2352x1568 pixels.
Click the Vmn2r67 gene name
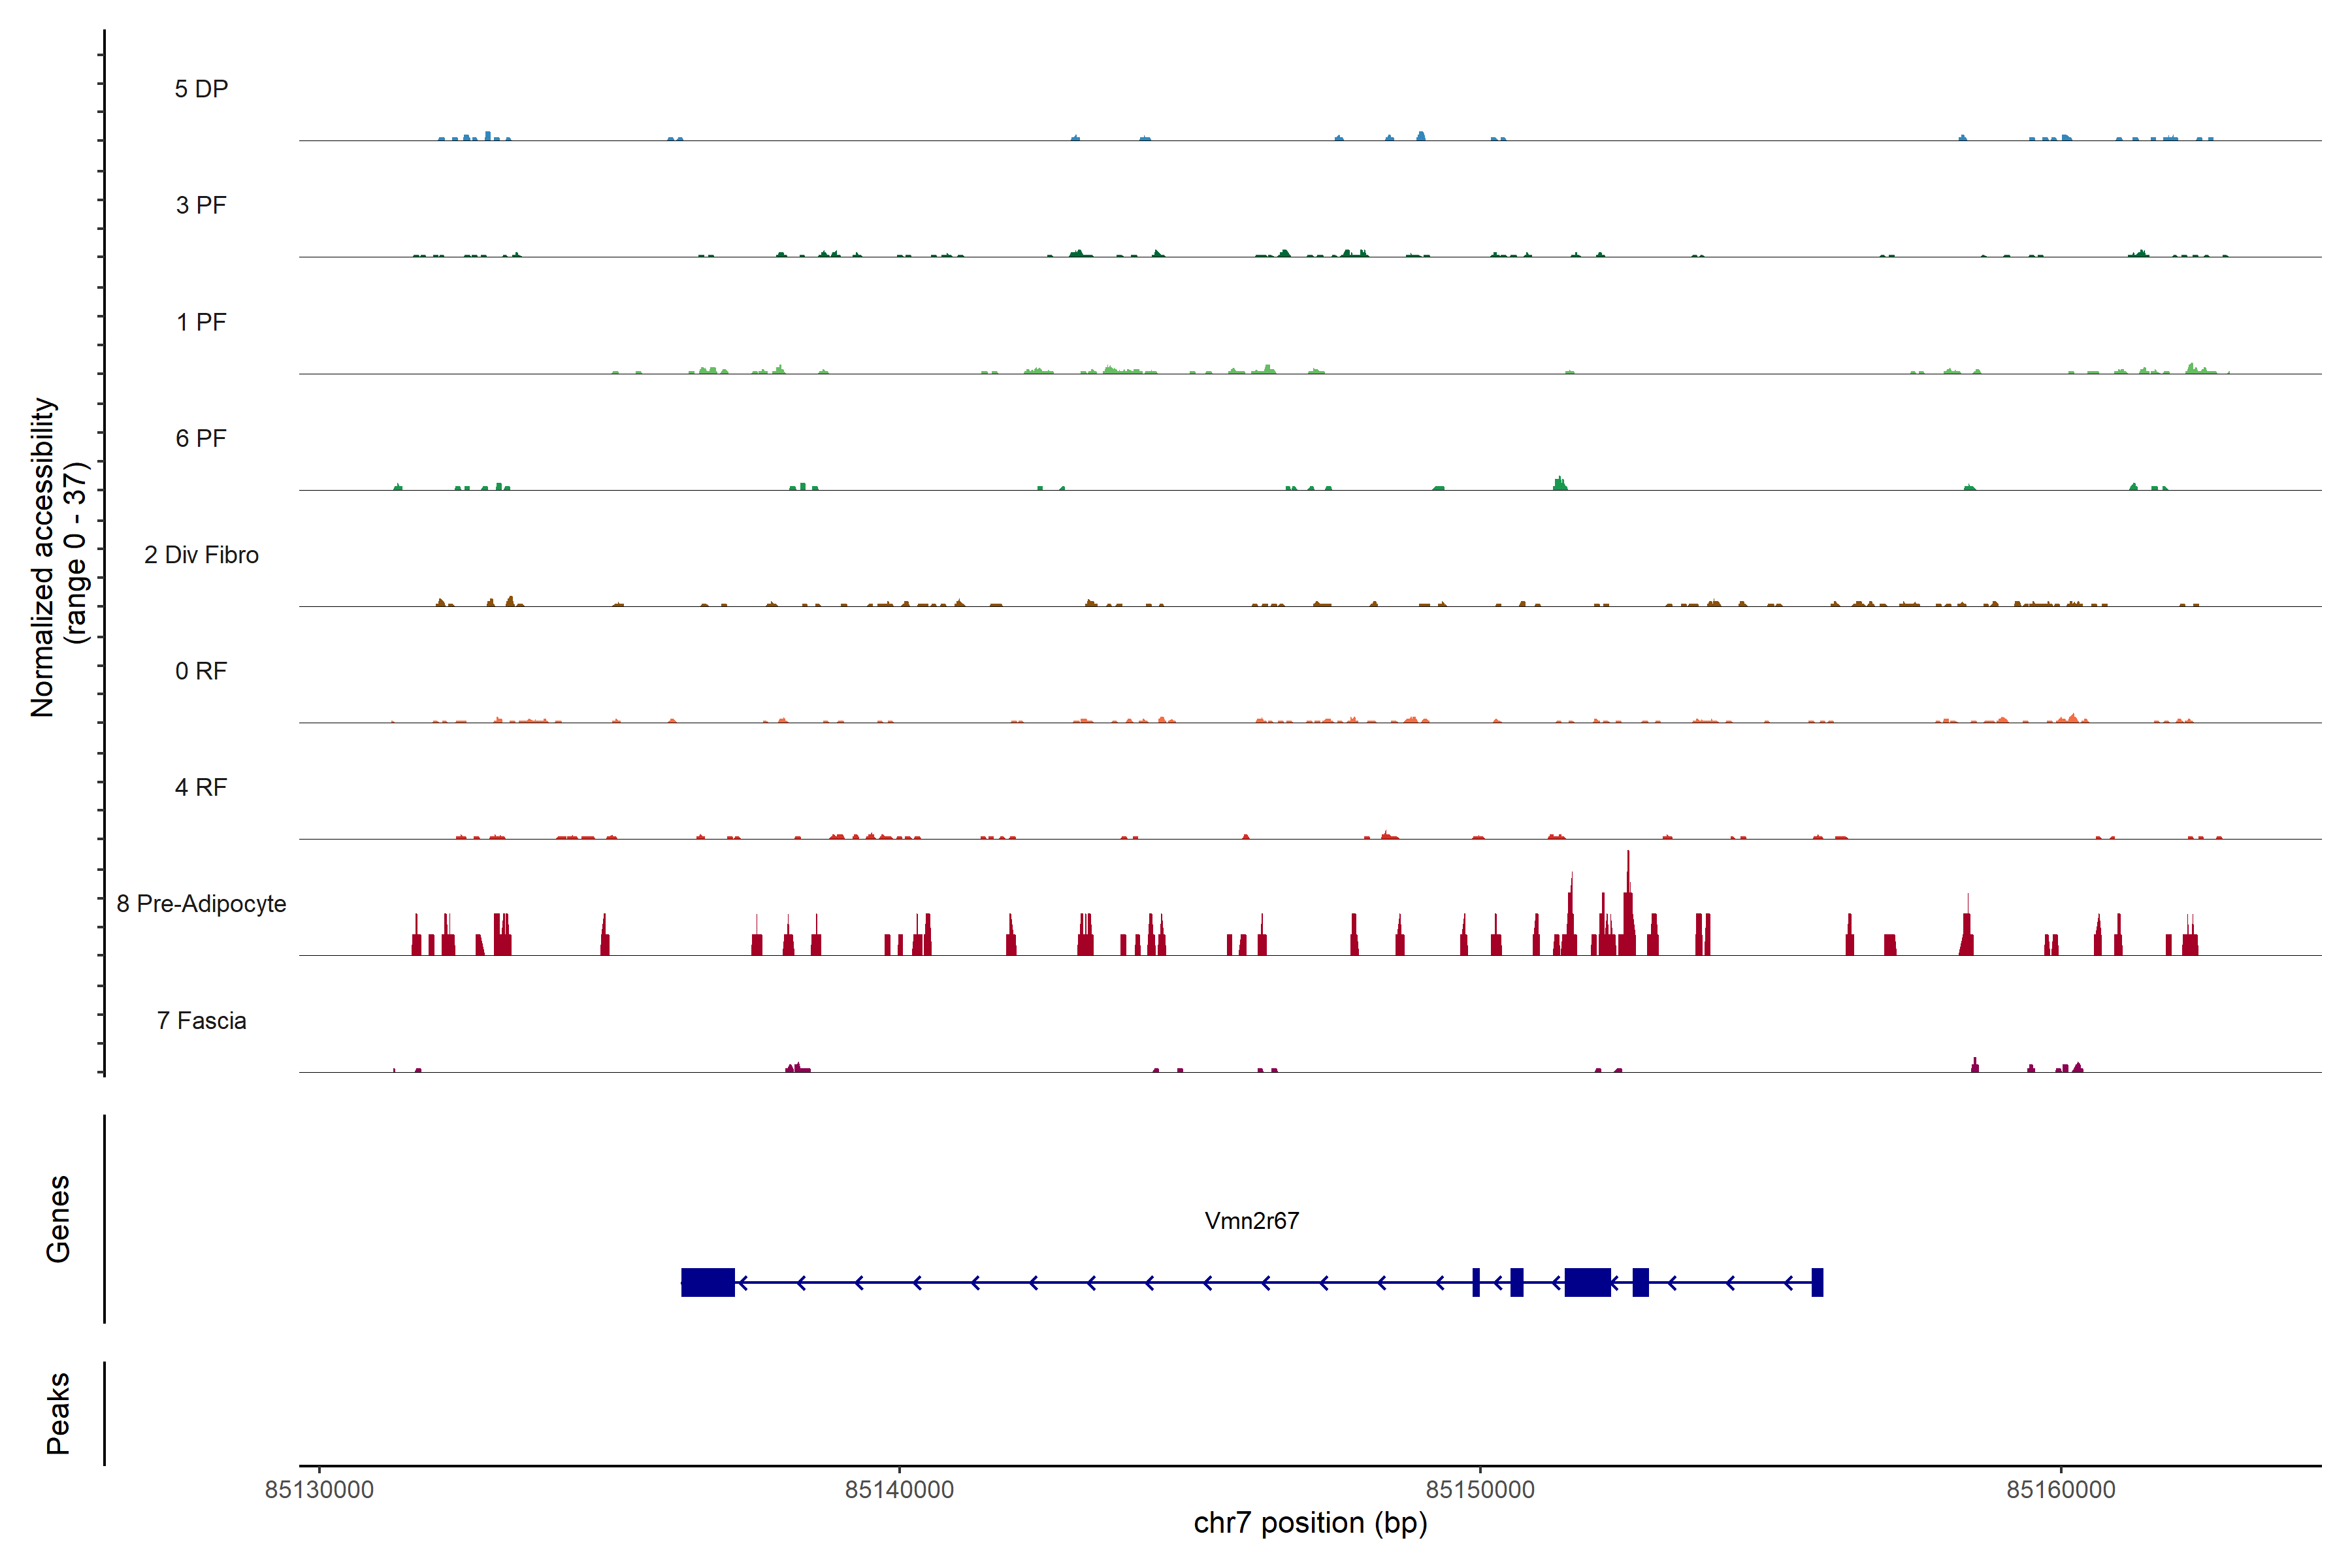click(x=1251, y=1221)
